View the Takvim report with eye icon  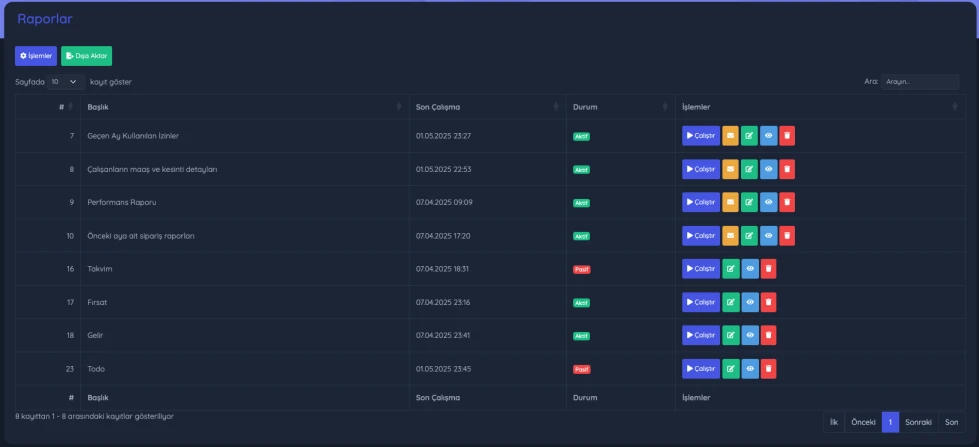coord(750,268)
